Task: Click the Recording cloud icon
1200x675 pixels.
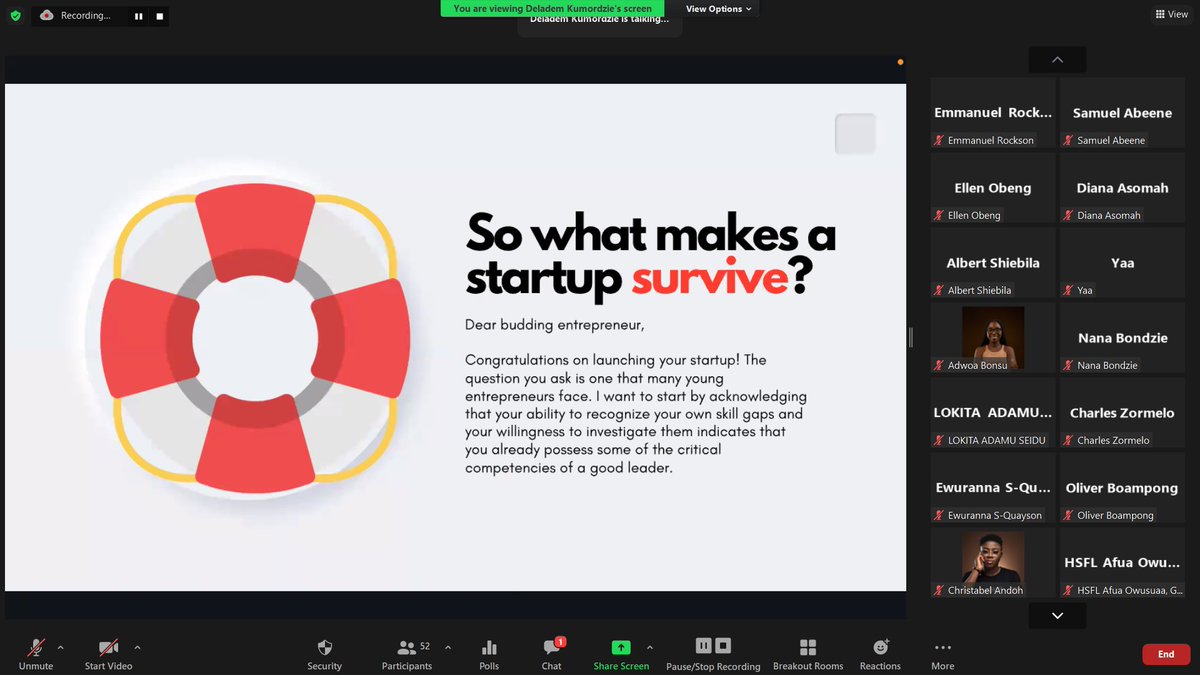Action: [x=47, y=16]
